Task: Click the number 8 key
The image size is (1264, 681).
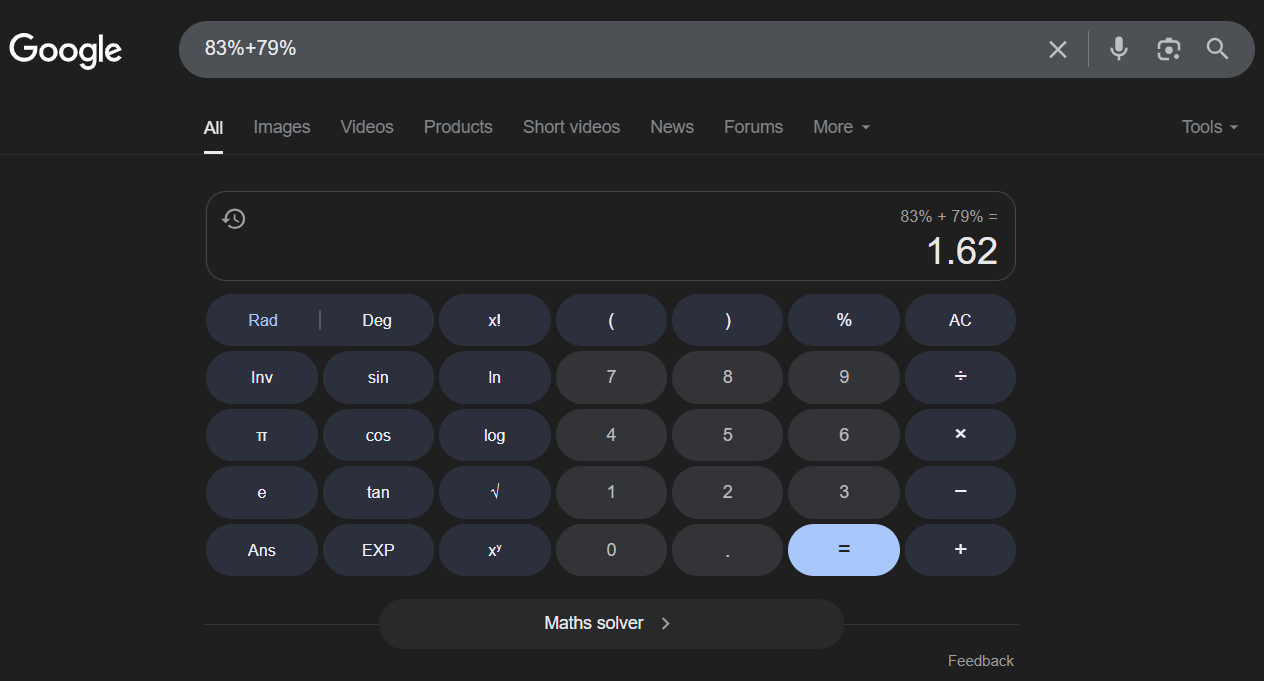Action: coord(728,378)
